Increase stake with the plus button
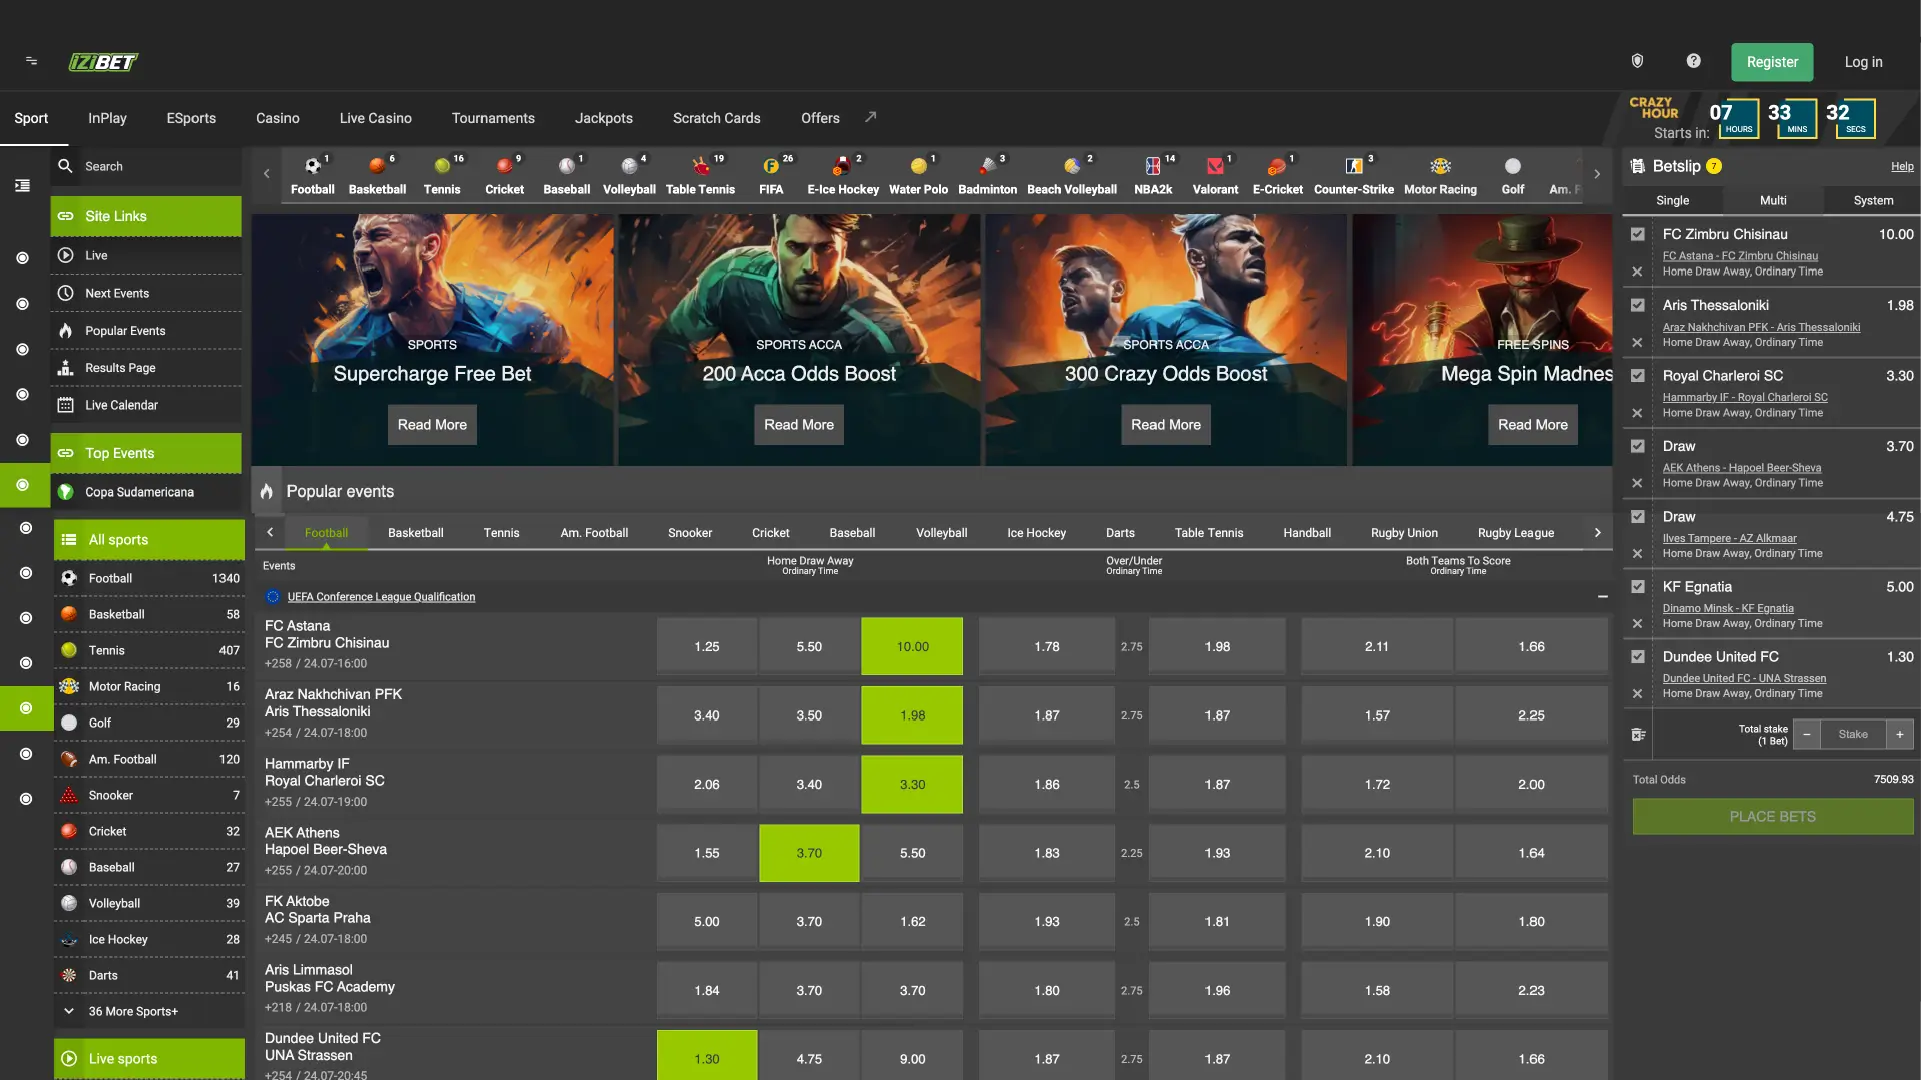 1899,734
